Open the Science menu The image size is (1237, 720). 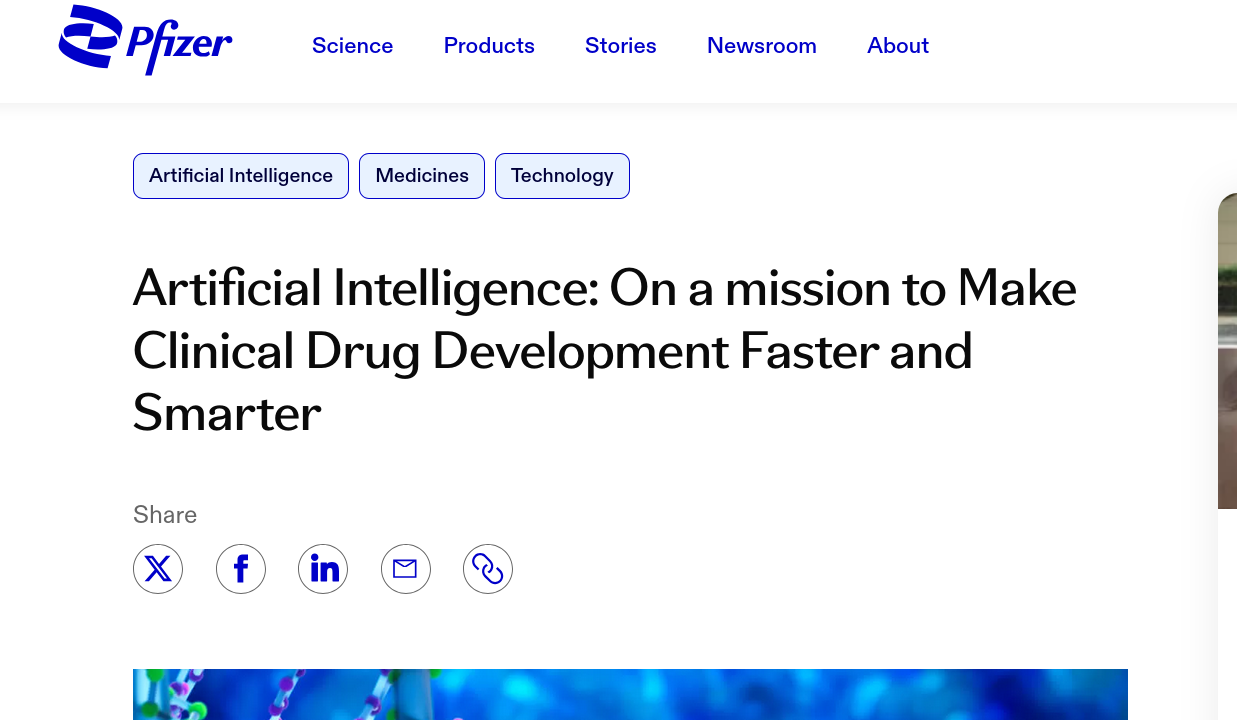[353, 46]
